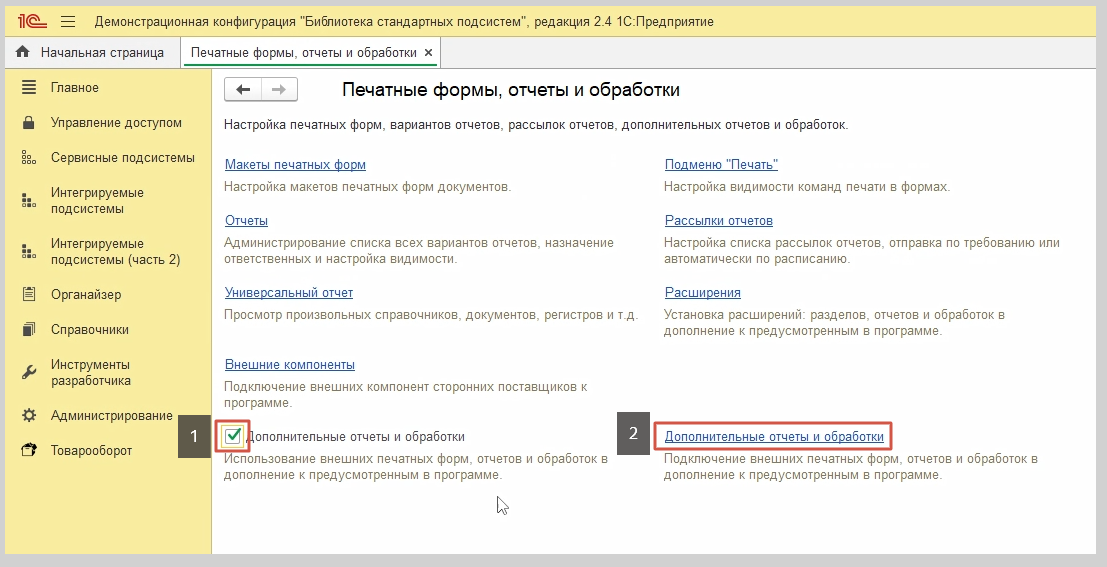Click the home icon on Начальная страница tab
The width and height of the screenshot is (1107, 567).
tap(23, 52)
